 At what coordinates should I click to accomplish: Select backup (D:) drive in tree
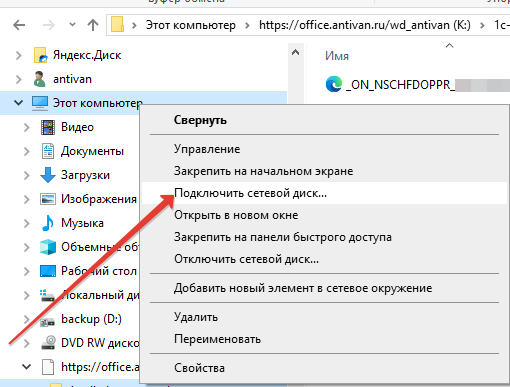pyautogui.click(x=91, y=319)
